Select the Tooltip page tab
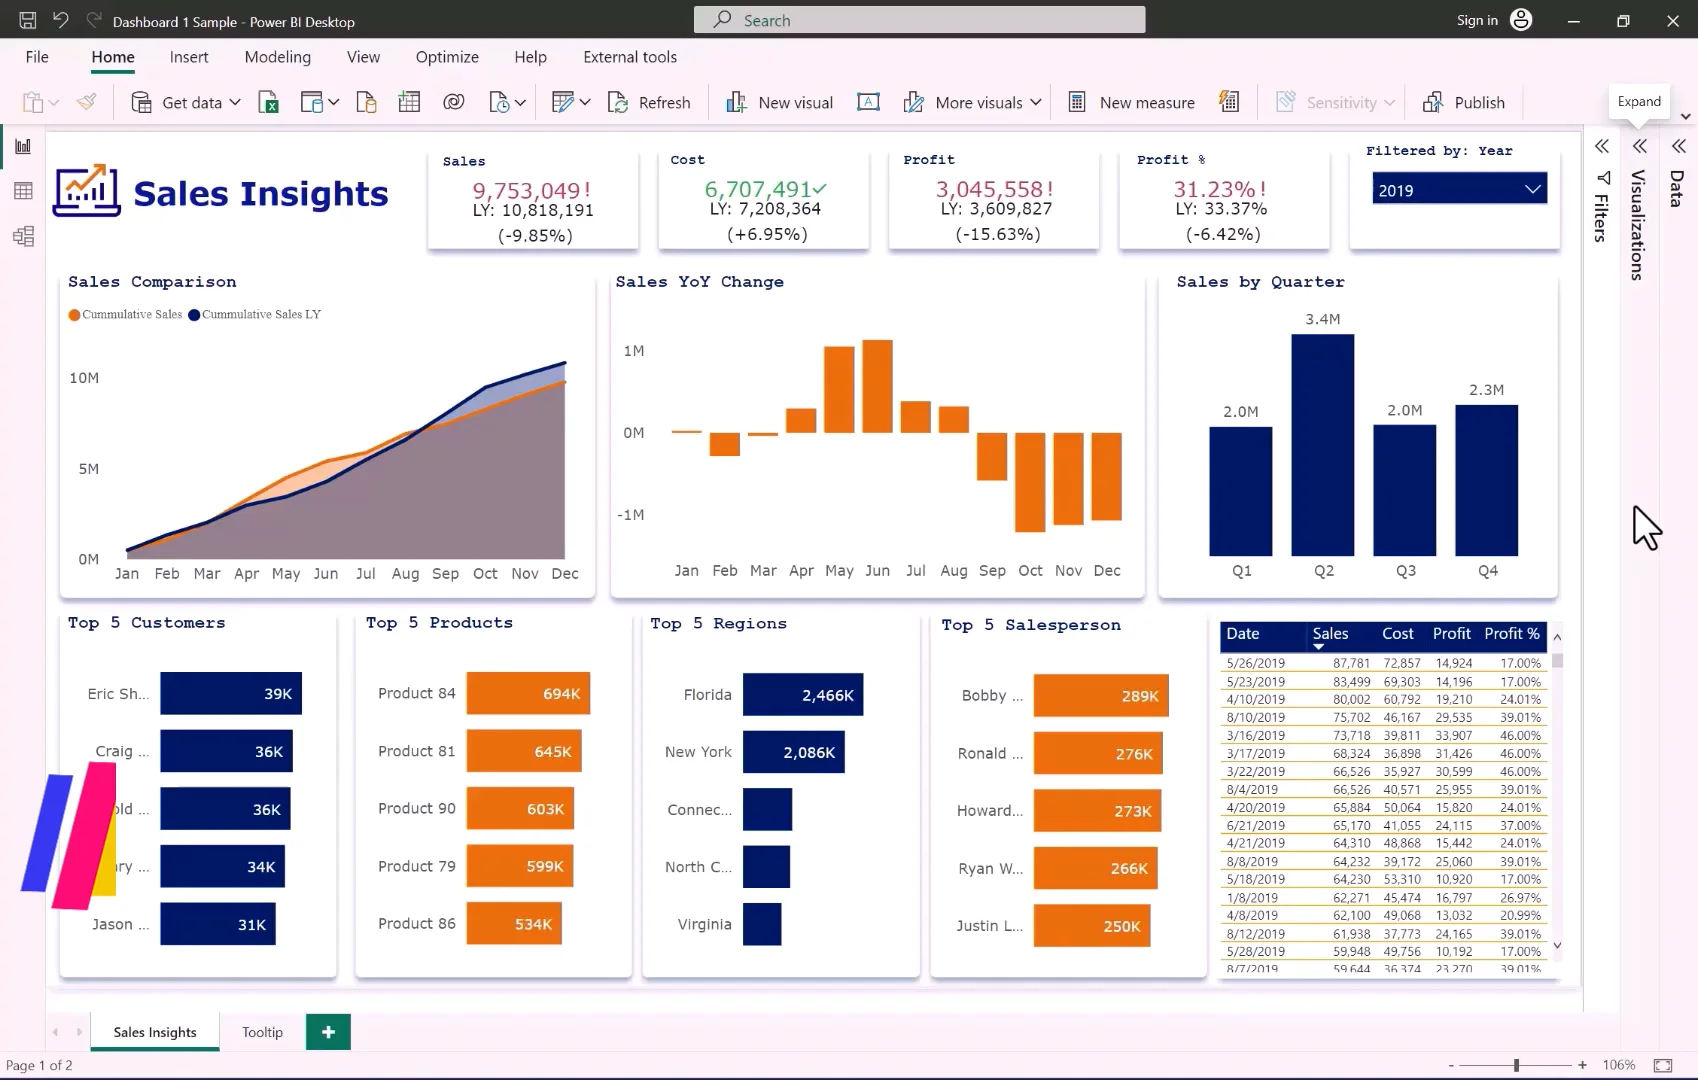 point(261,1031)
